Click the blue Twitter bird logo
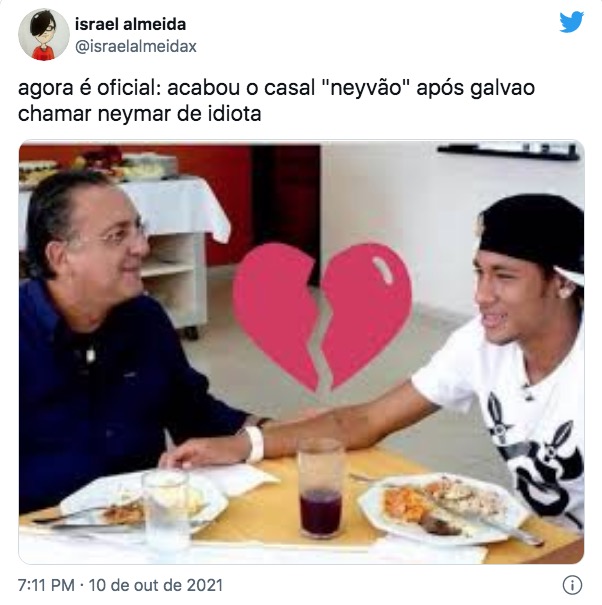Viewport: 602px width, 605px height. tap(571, 22)
